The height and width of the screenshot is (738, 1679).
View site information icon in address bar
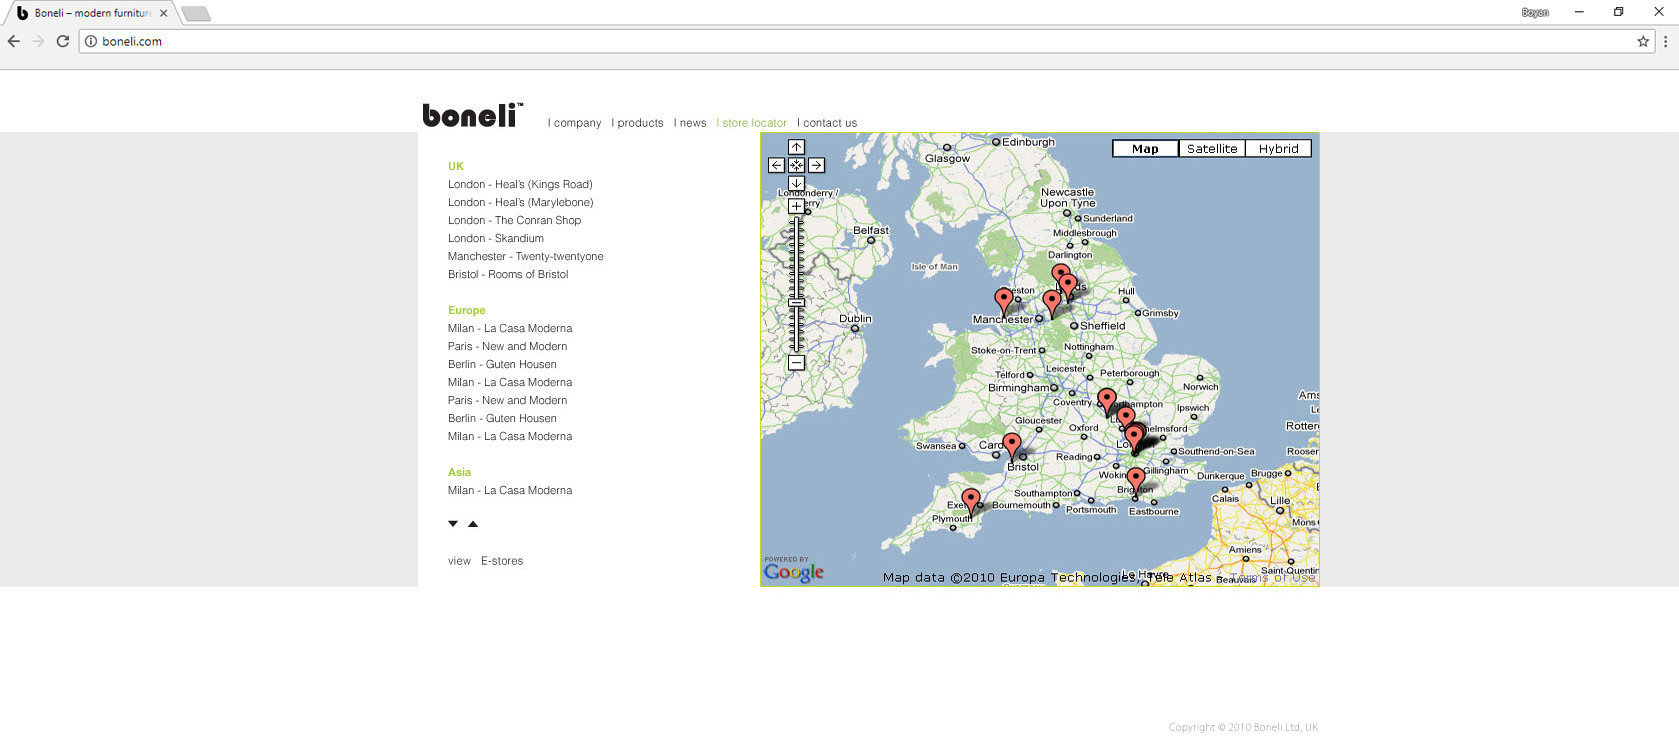point(90,41)
